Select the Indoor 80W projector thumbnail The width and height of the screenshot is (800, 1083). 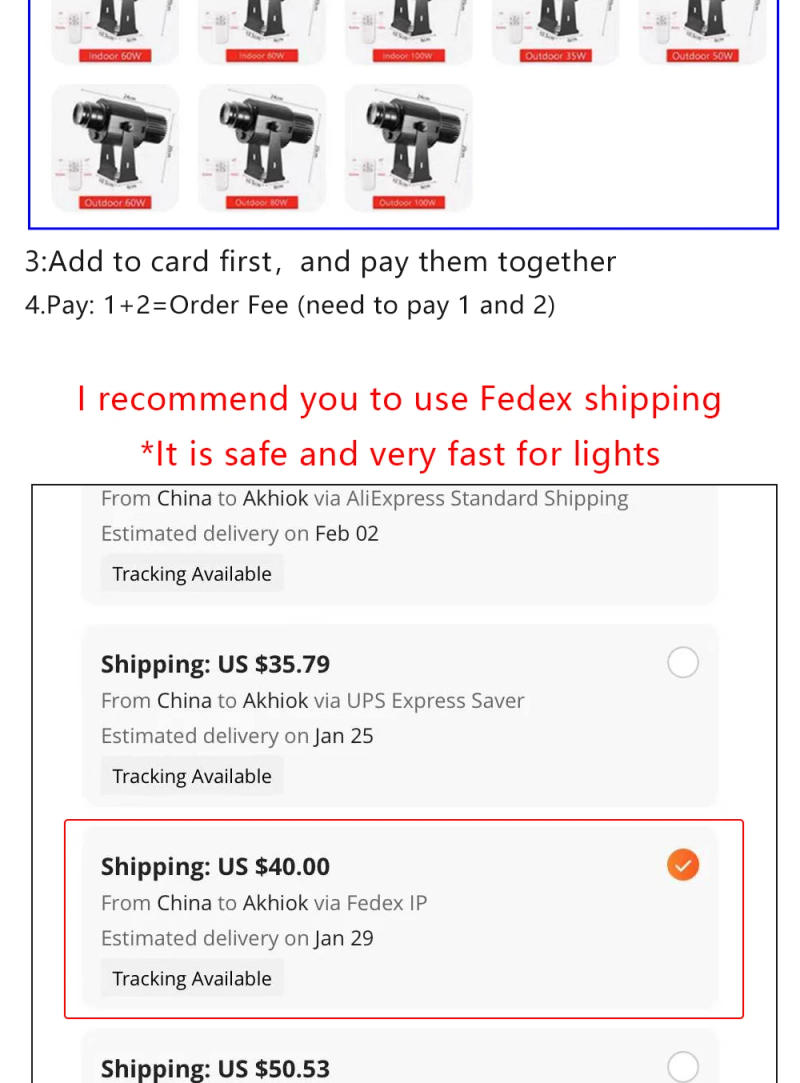(x=262, y=30)
